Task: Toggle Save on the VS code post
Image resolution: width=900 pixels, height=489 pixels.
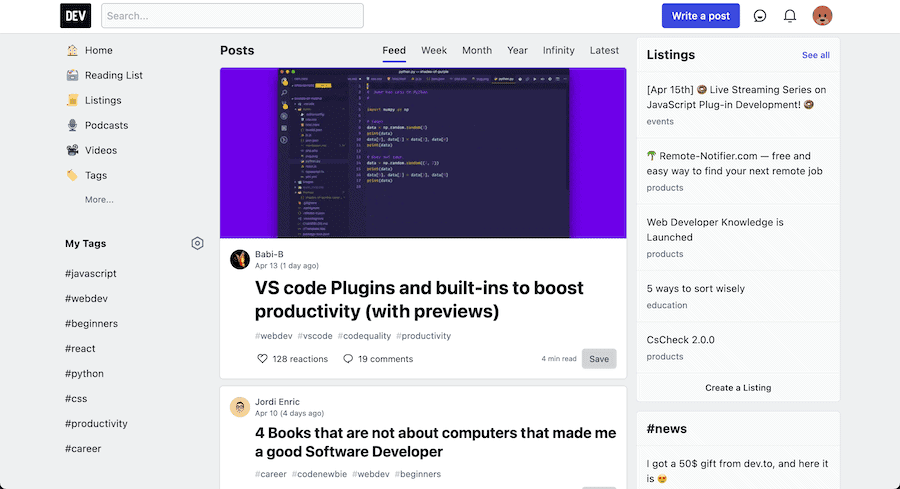Action: (x=598, y=359)
